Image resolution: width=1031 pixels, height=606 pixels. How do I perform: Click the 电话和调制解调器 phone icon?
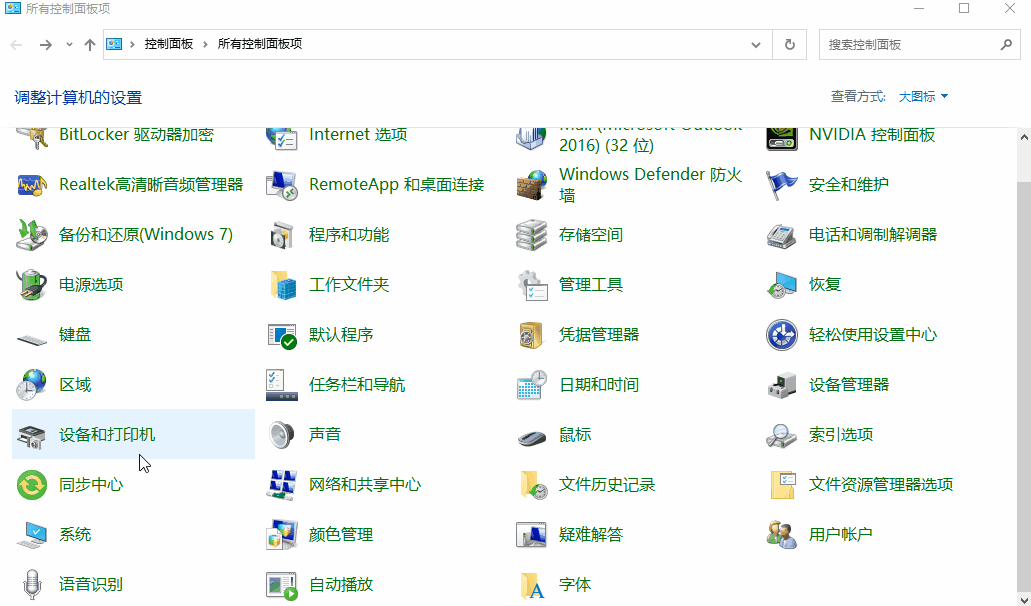click(781, 235)
